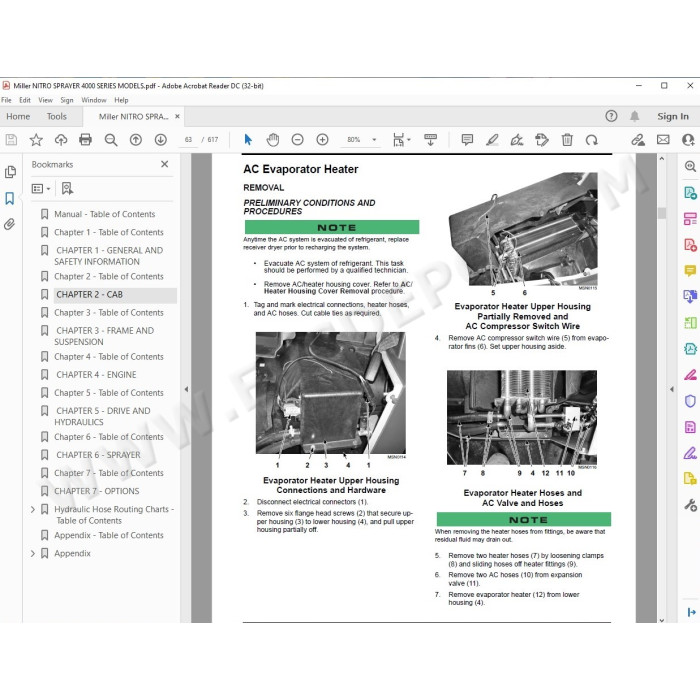The width and height of the screenshot is (700, 700).
Task: Switch to the Tools tab
Action: (57, 117)
